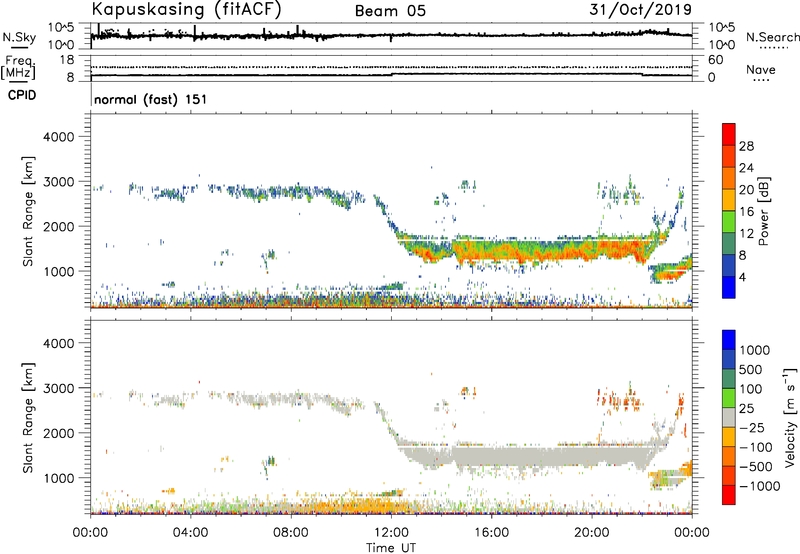The height and width of the screenshot is (554, 800).
Task: Select the 24 label on the Power colorbar
Action: point(746,168)
